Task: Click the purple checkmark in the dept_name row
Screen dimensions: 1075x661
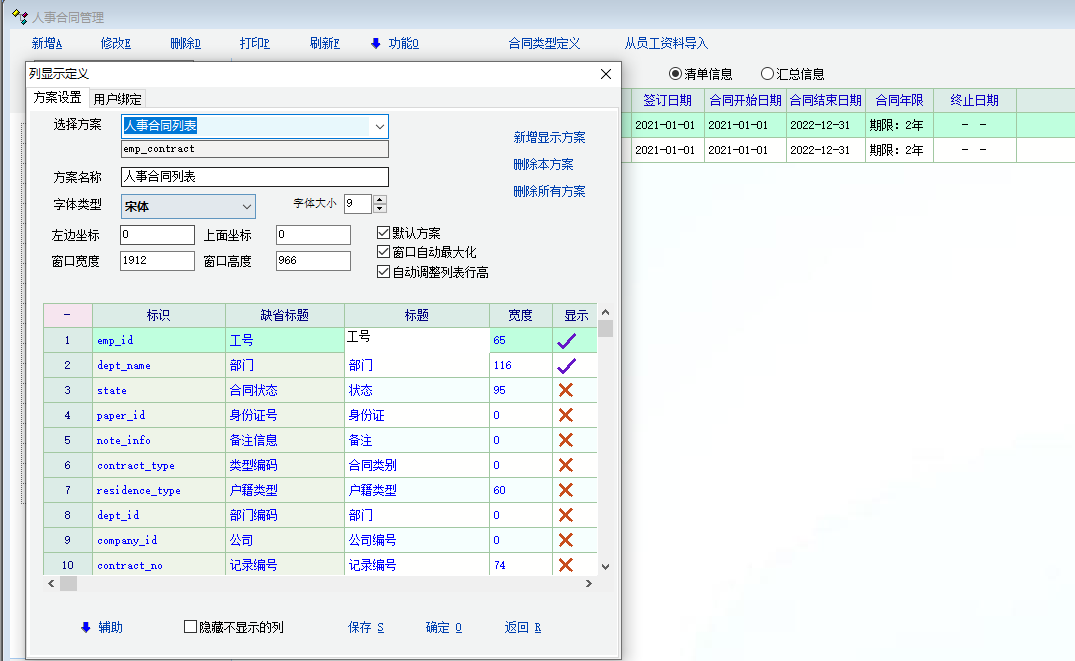Action: pos(566,366)
